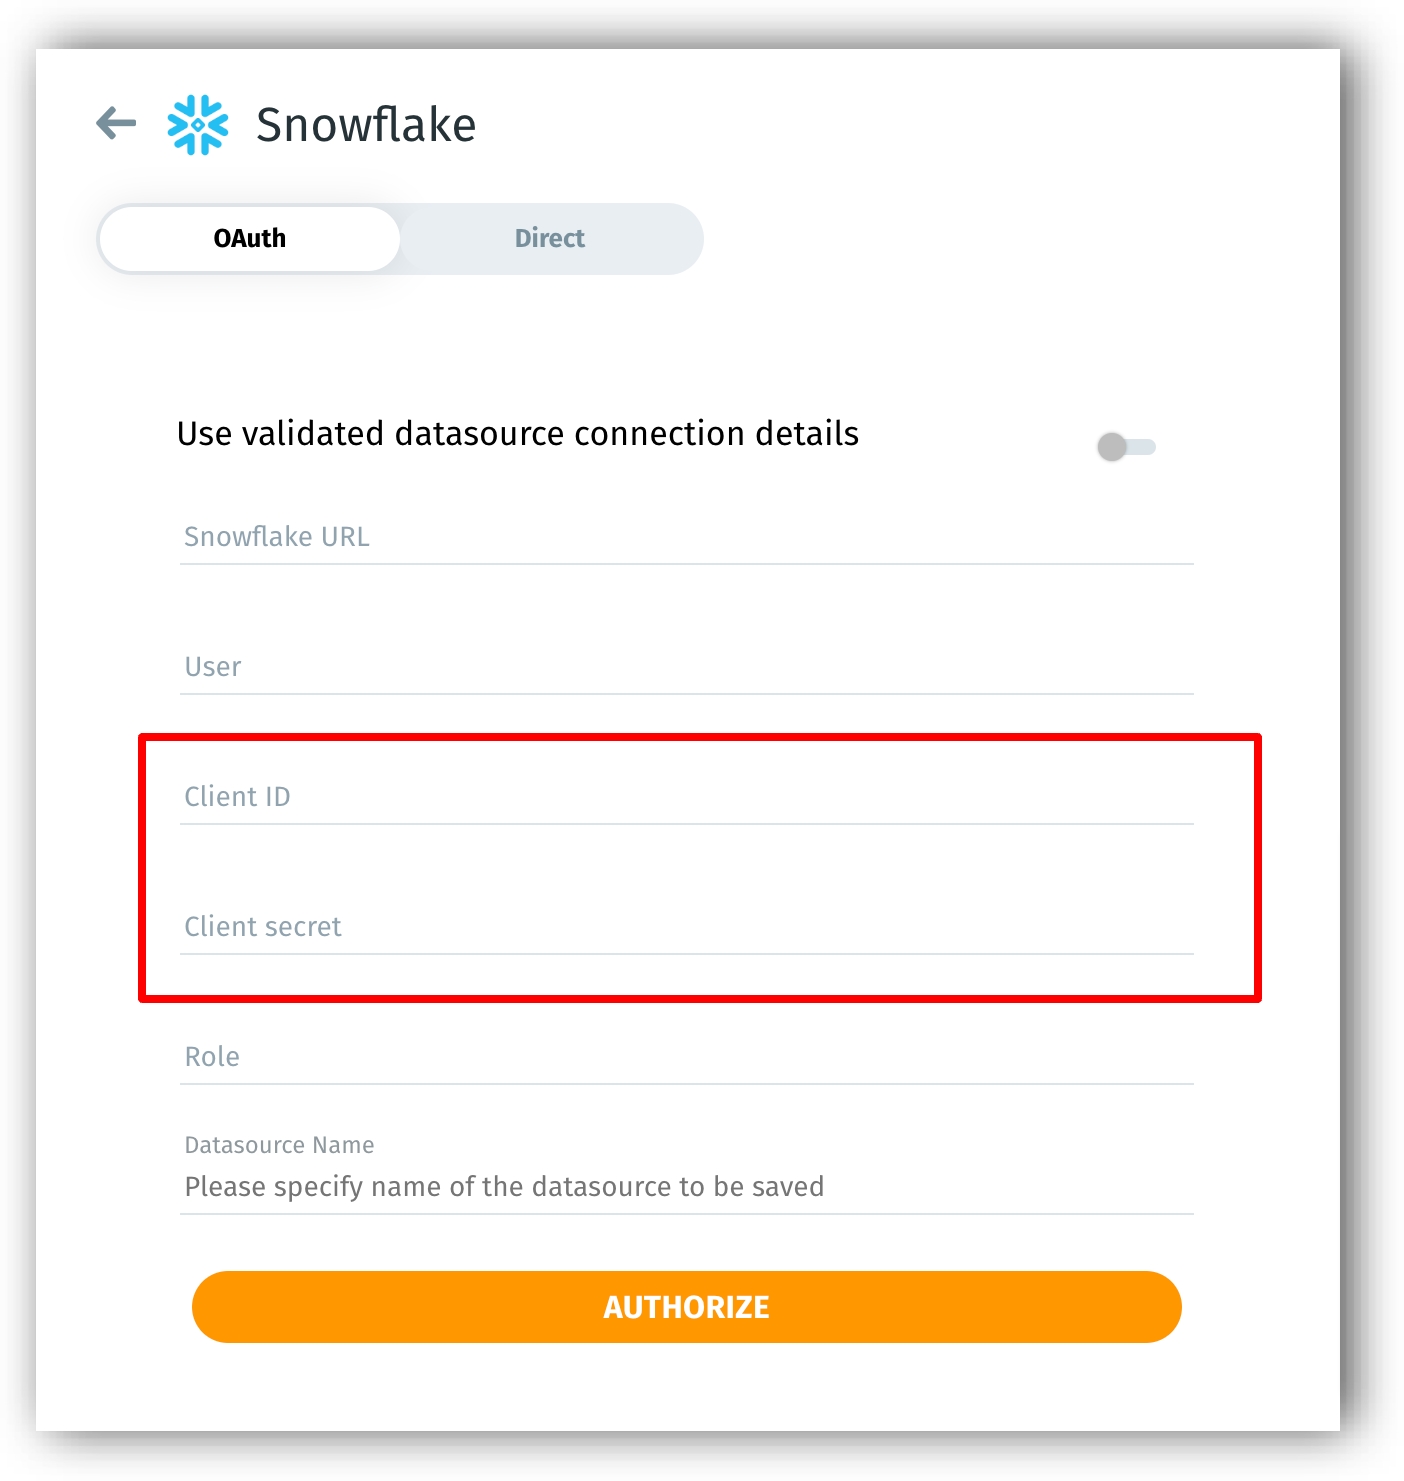Click the 'Use validated datasource connection details' label
Image resolution: width=1404 pixels, height=1481 pixels.
click(x=517, y=434)
